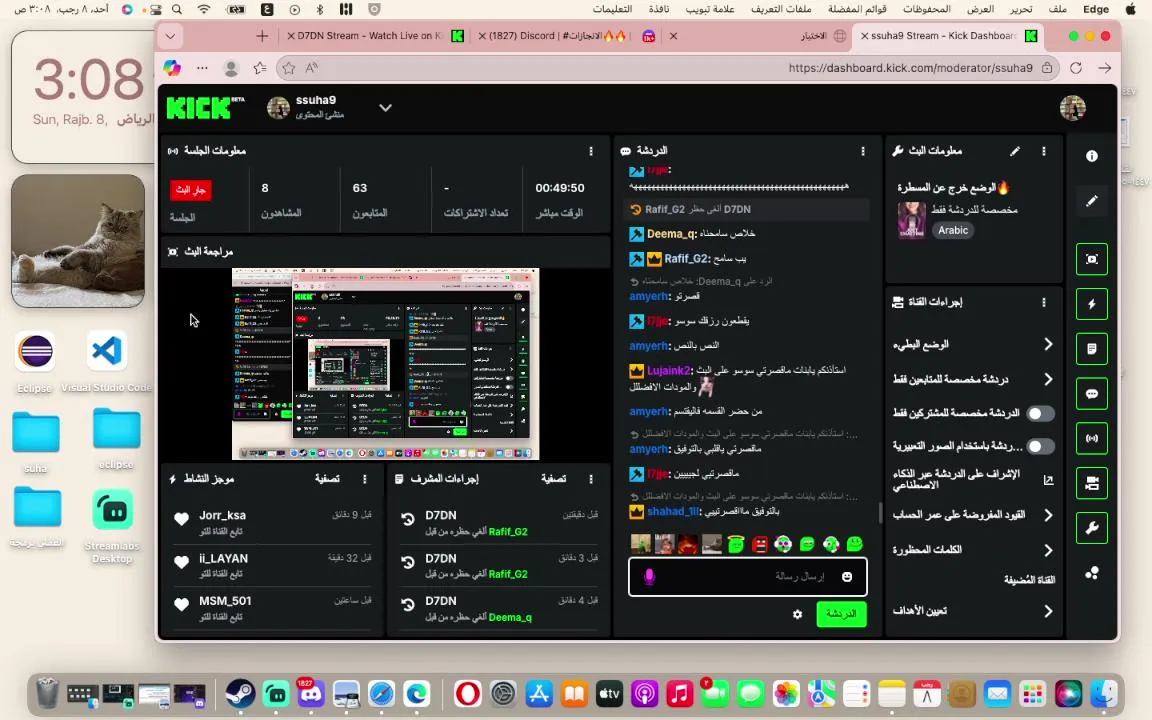The width and height of the screenshot is (1152, 720).
Task: Open the three-dot menu of the معلومات الجلسة panel
Action: pos(591,151)
